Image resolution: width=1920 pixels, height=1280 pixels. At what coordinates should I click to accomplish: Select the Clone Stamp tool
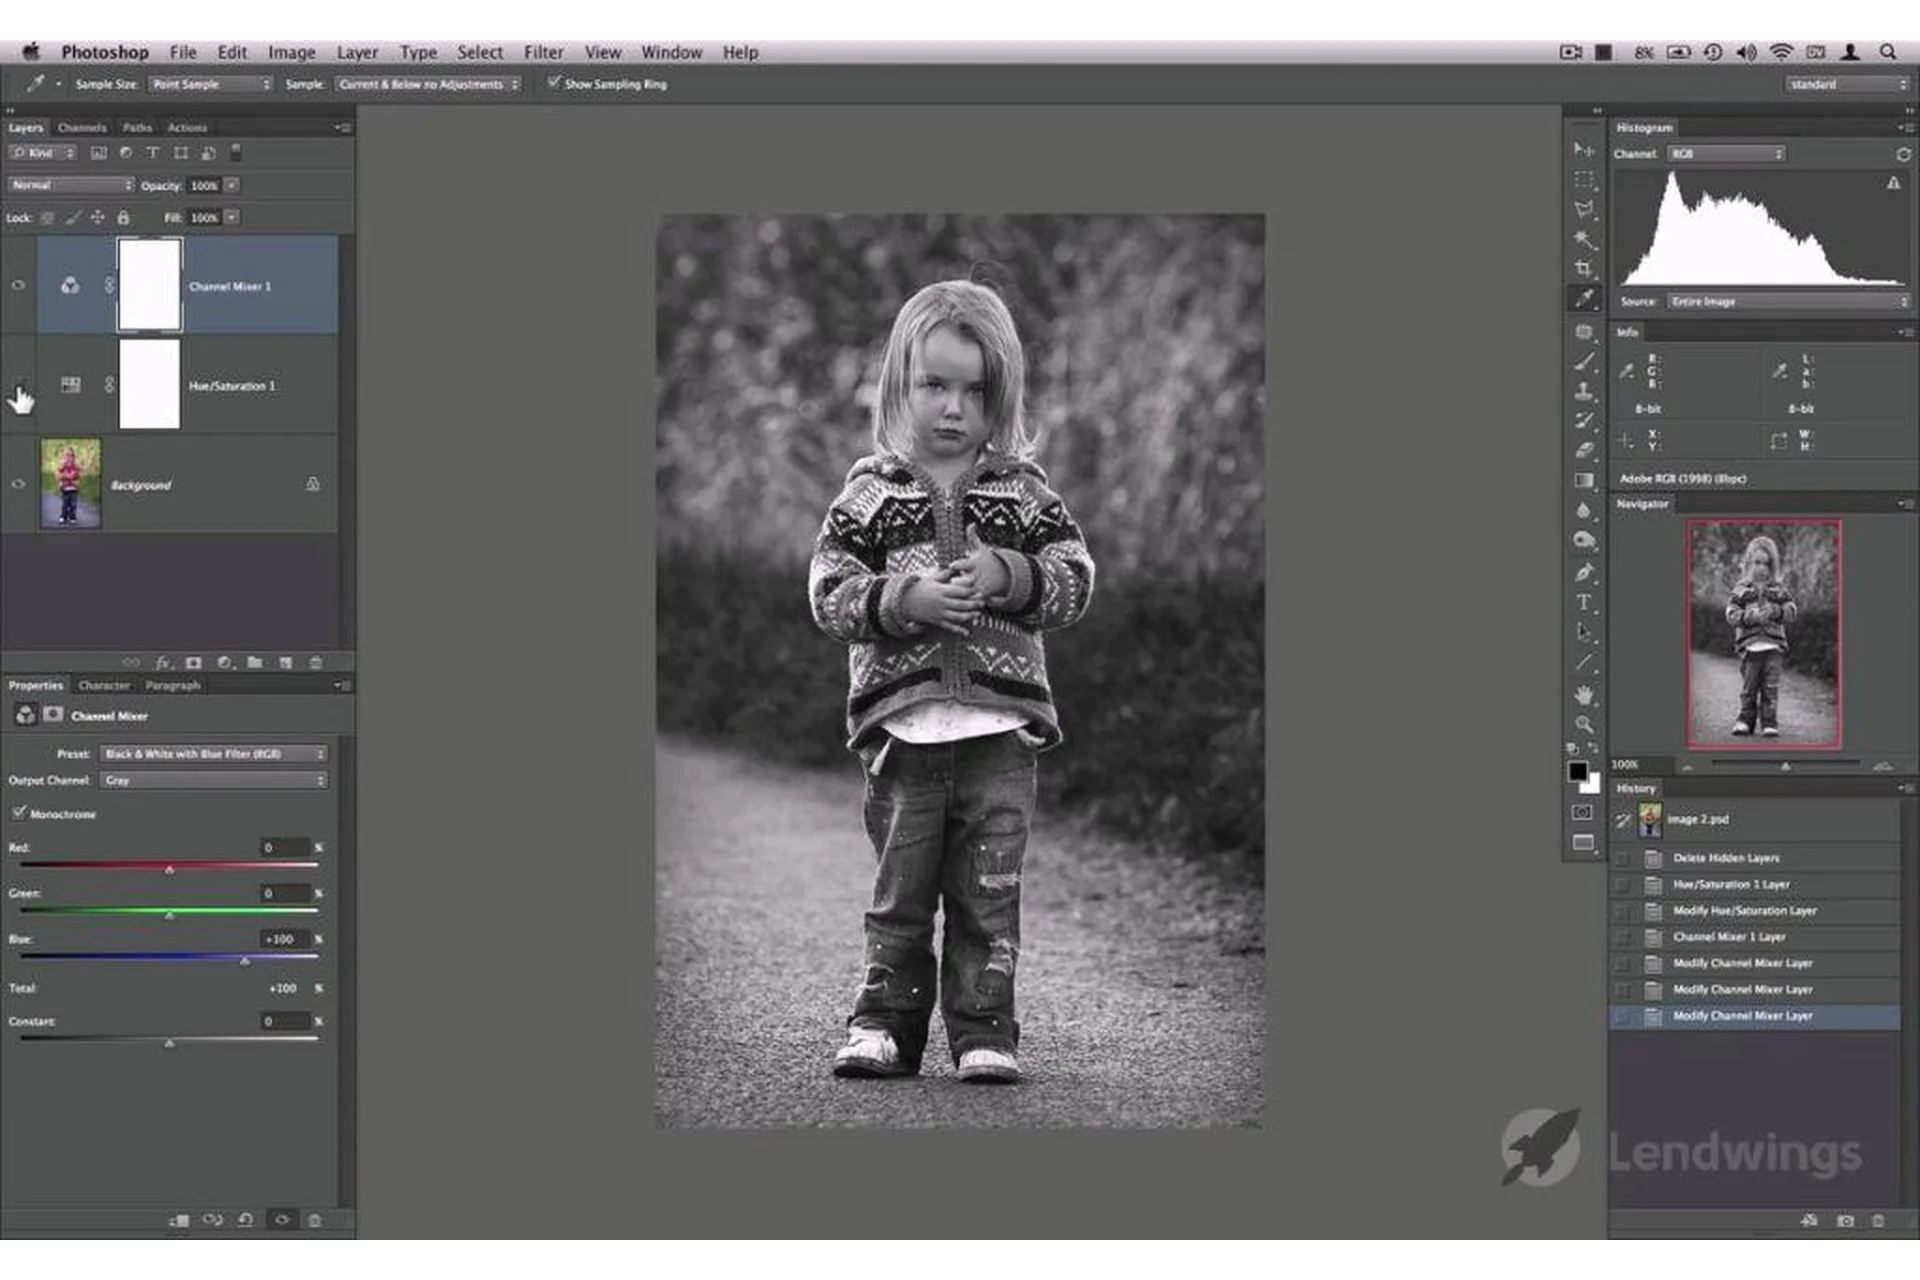(1583, 391)
